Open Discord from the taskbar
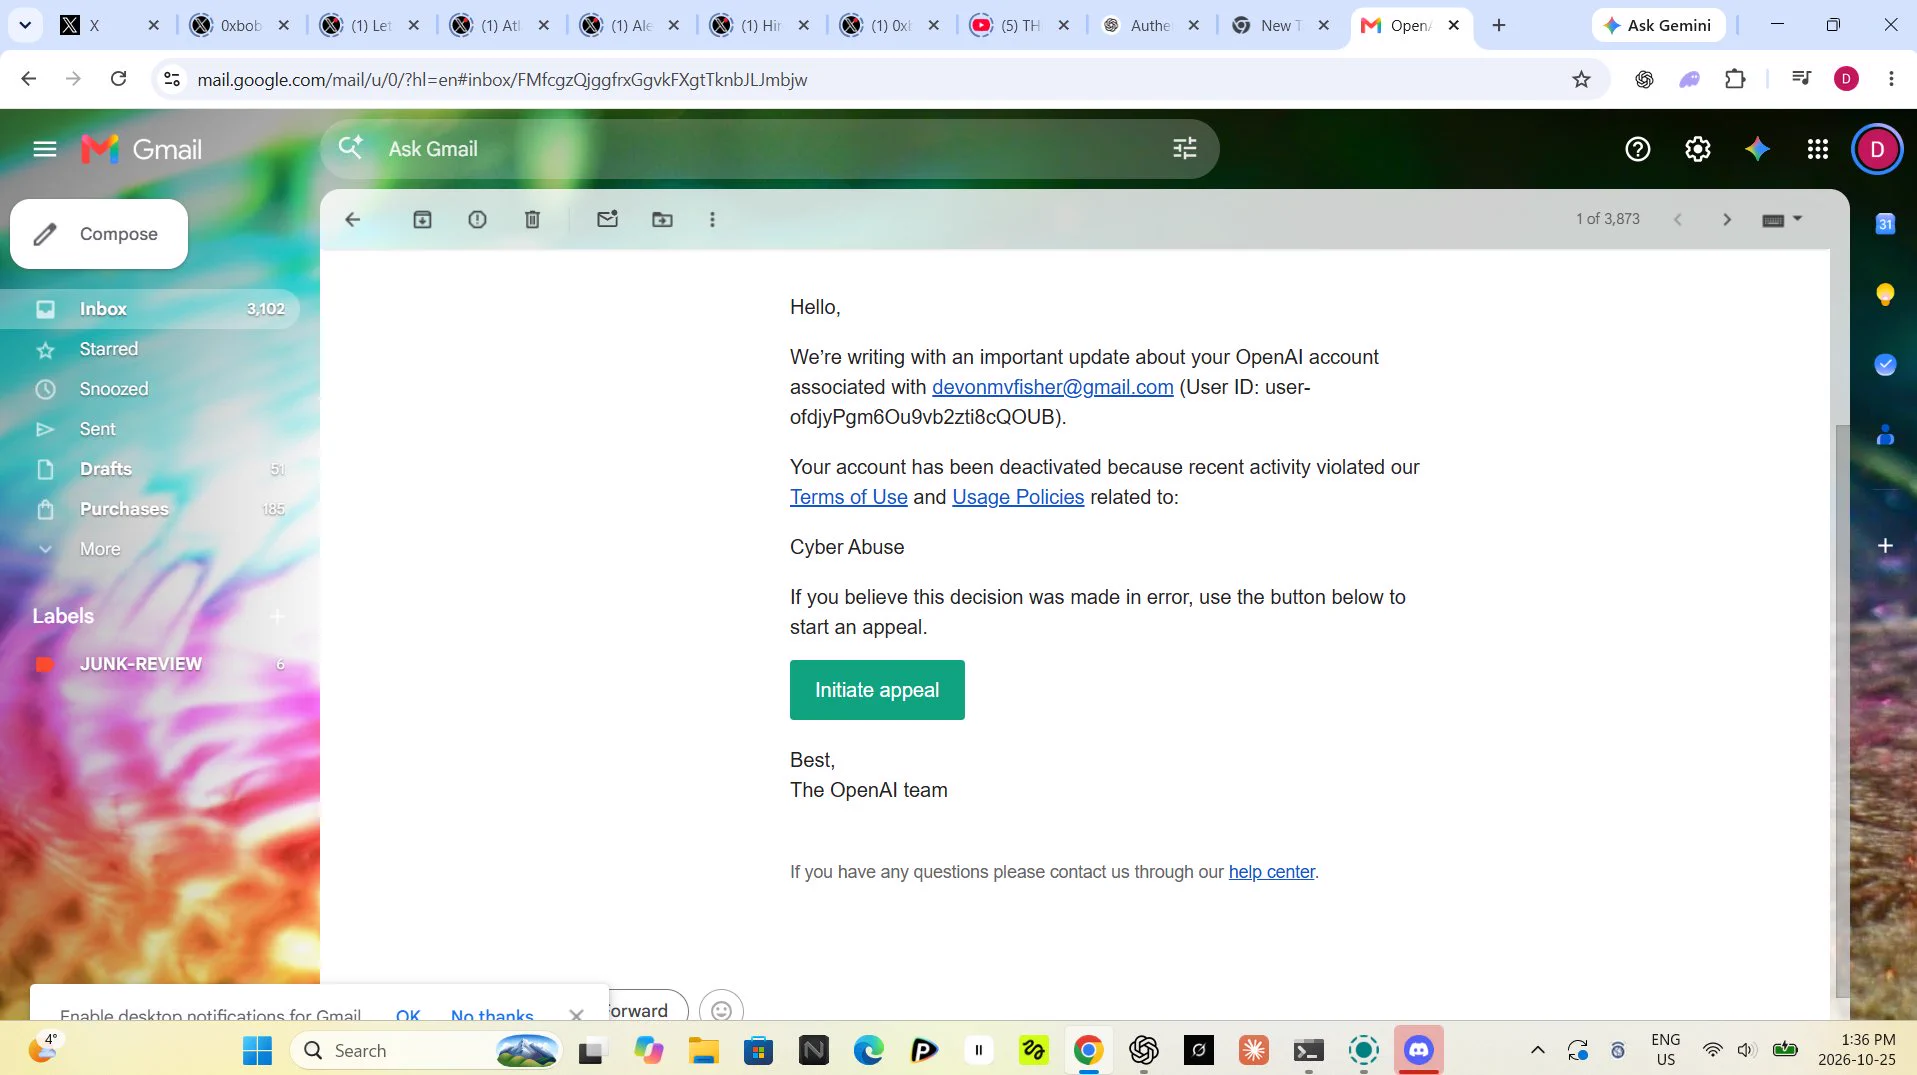This screenshot has height=1075, width=1917. click(x=1418, y=1050)
